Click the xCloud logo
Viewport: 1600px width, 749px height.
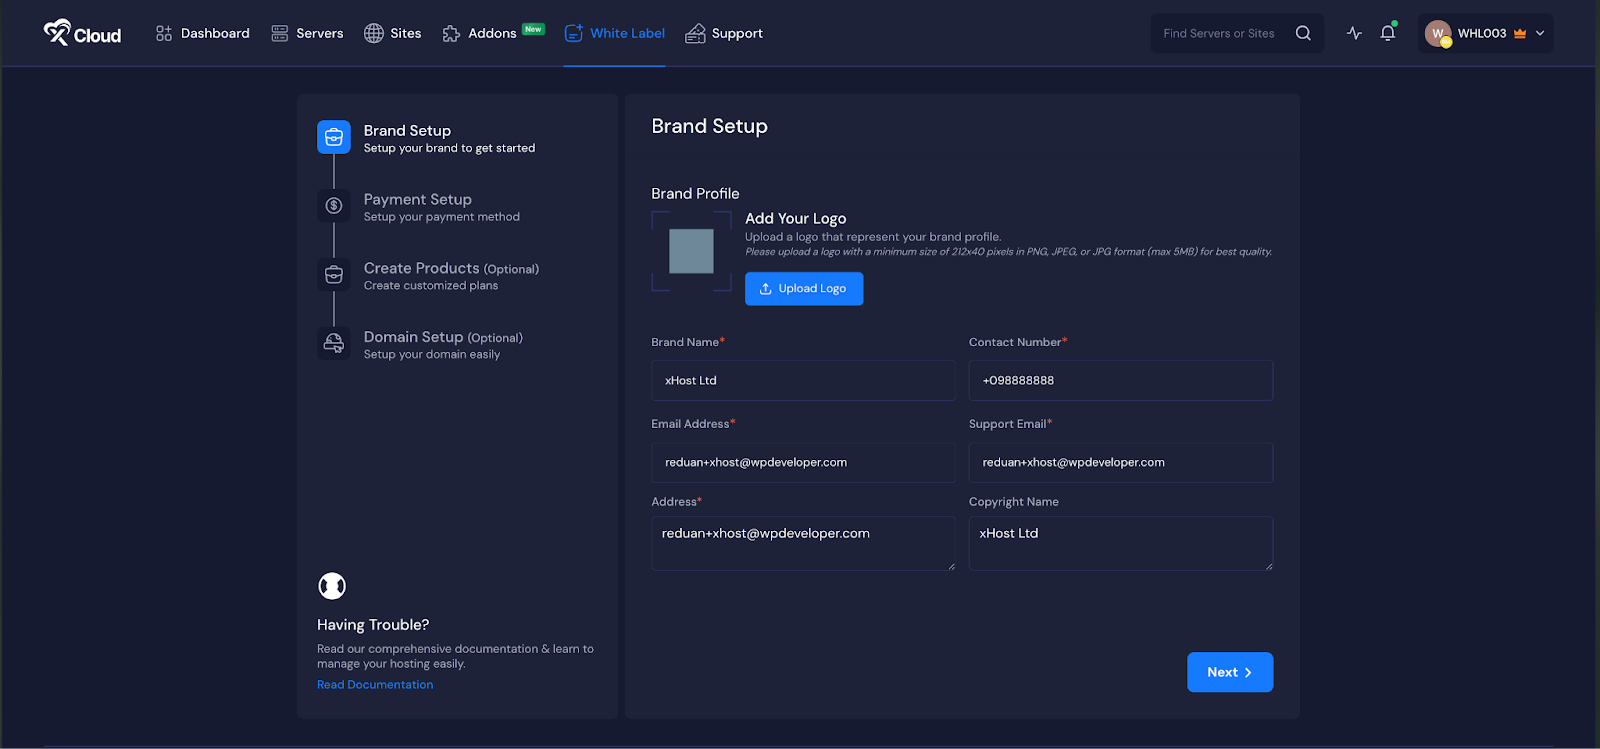pyautogui.click(x=82, y=33)
